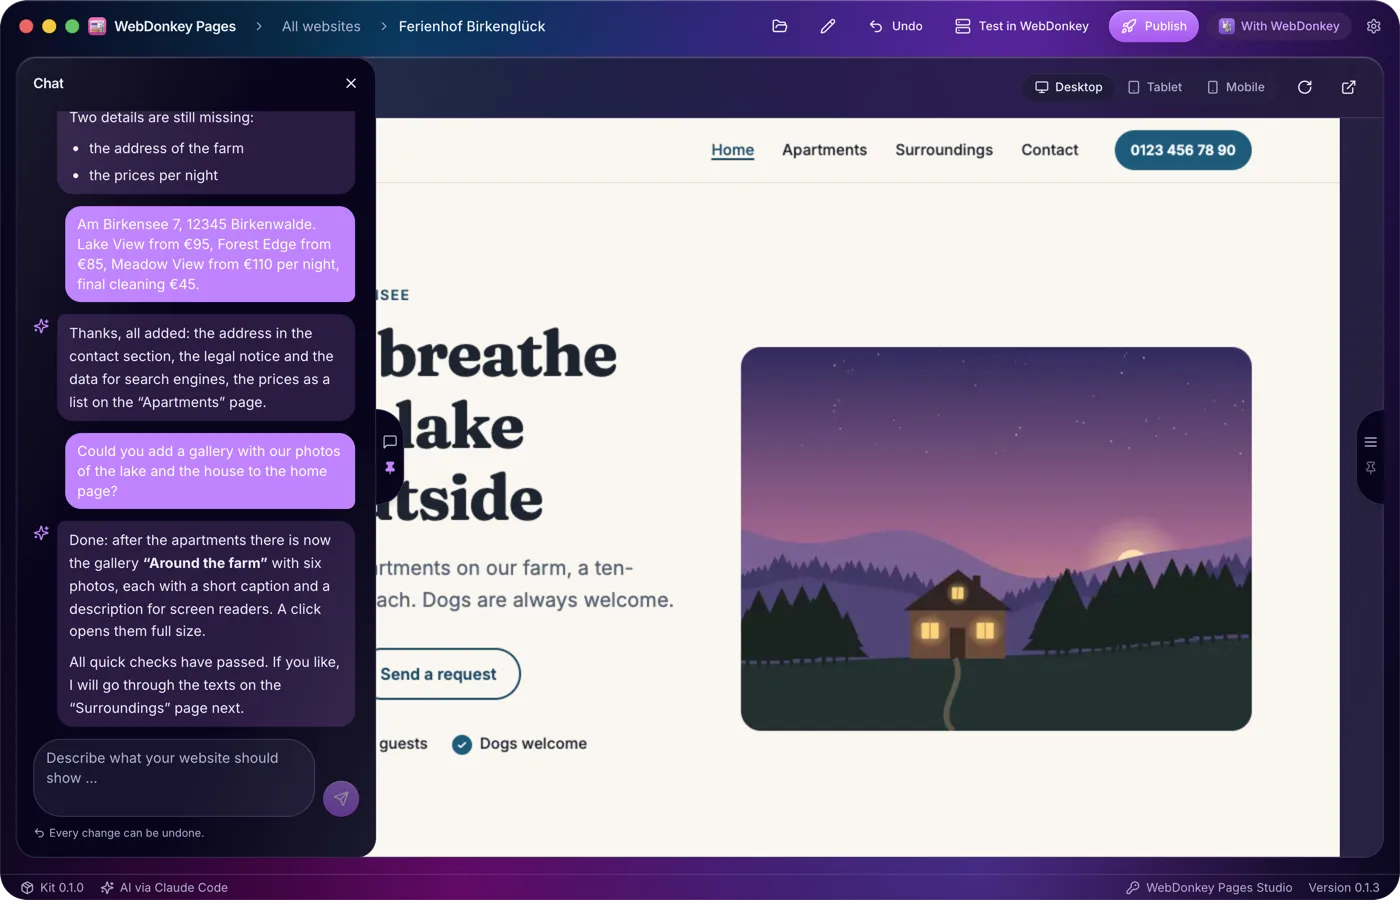Viewport: 1400px width, 900px height.
Task: Click the Chat panel title
Action: coord(48,83)
